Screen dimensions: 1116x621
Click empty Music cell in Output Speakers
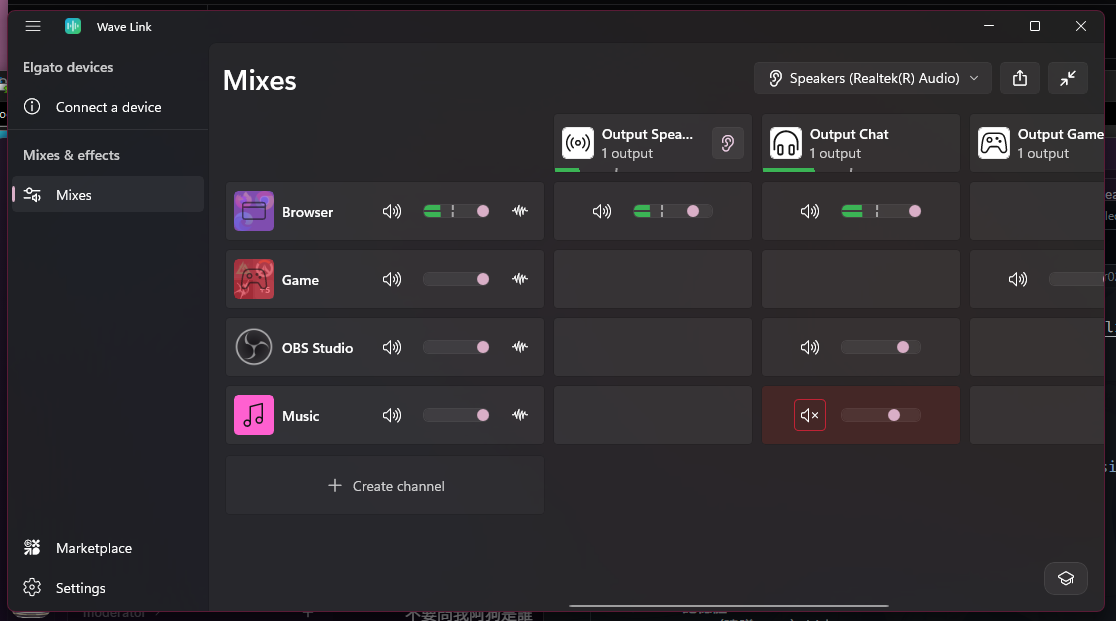tap(653, 415)
